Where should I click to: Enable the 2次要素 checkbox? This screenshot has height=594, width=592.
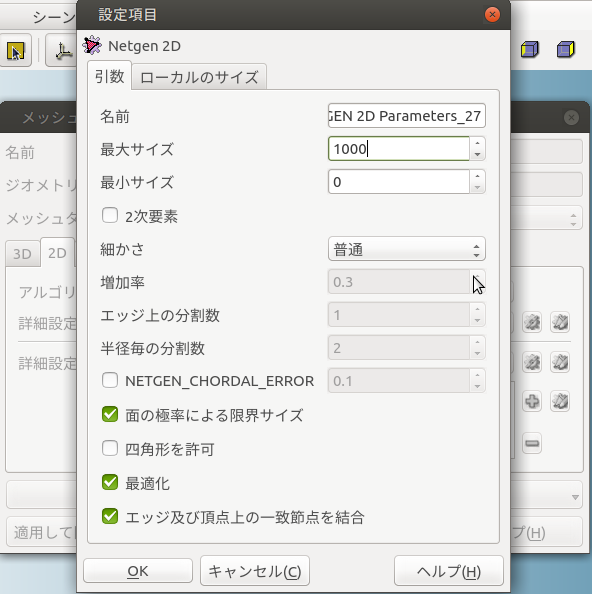point(110,216)
